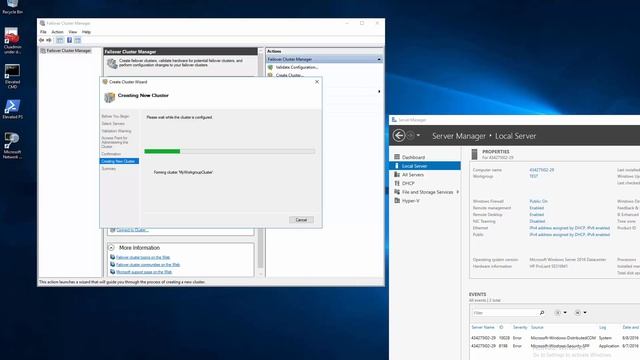Click the Computer name value link
This screenshot has height=360, width=640.
pos(541,170)
